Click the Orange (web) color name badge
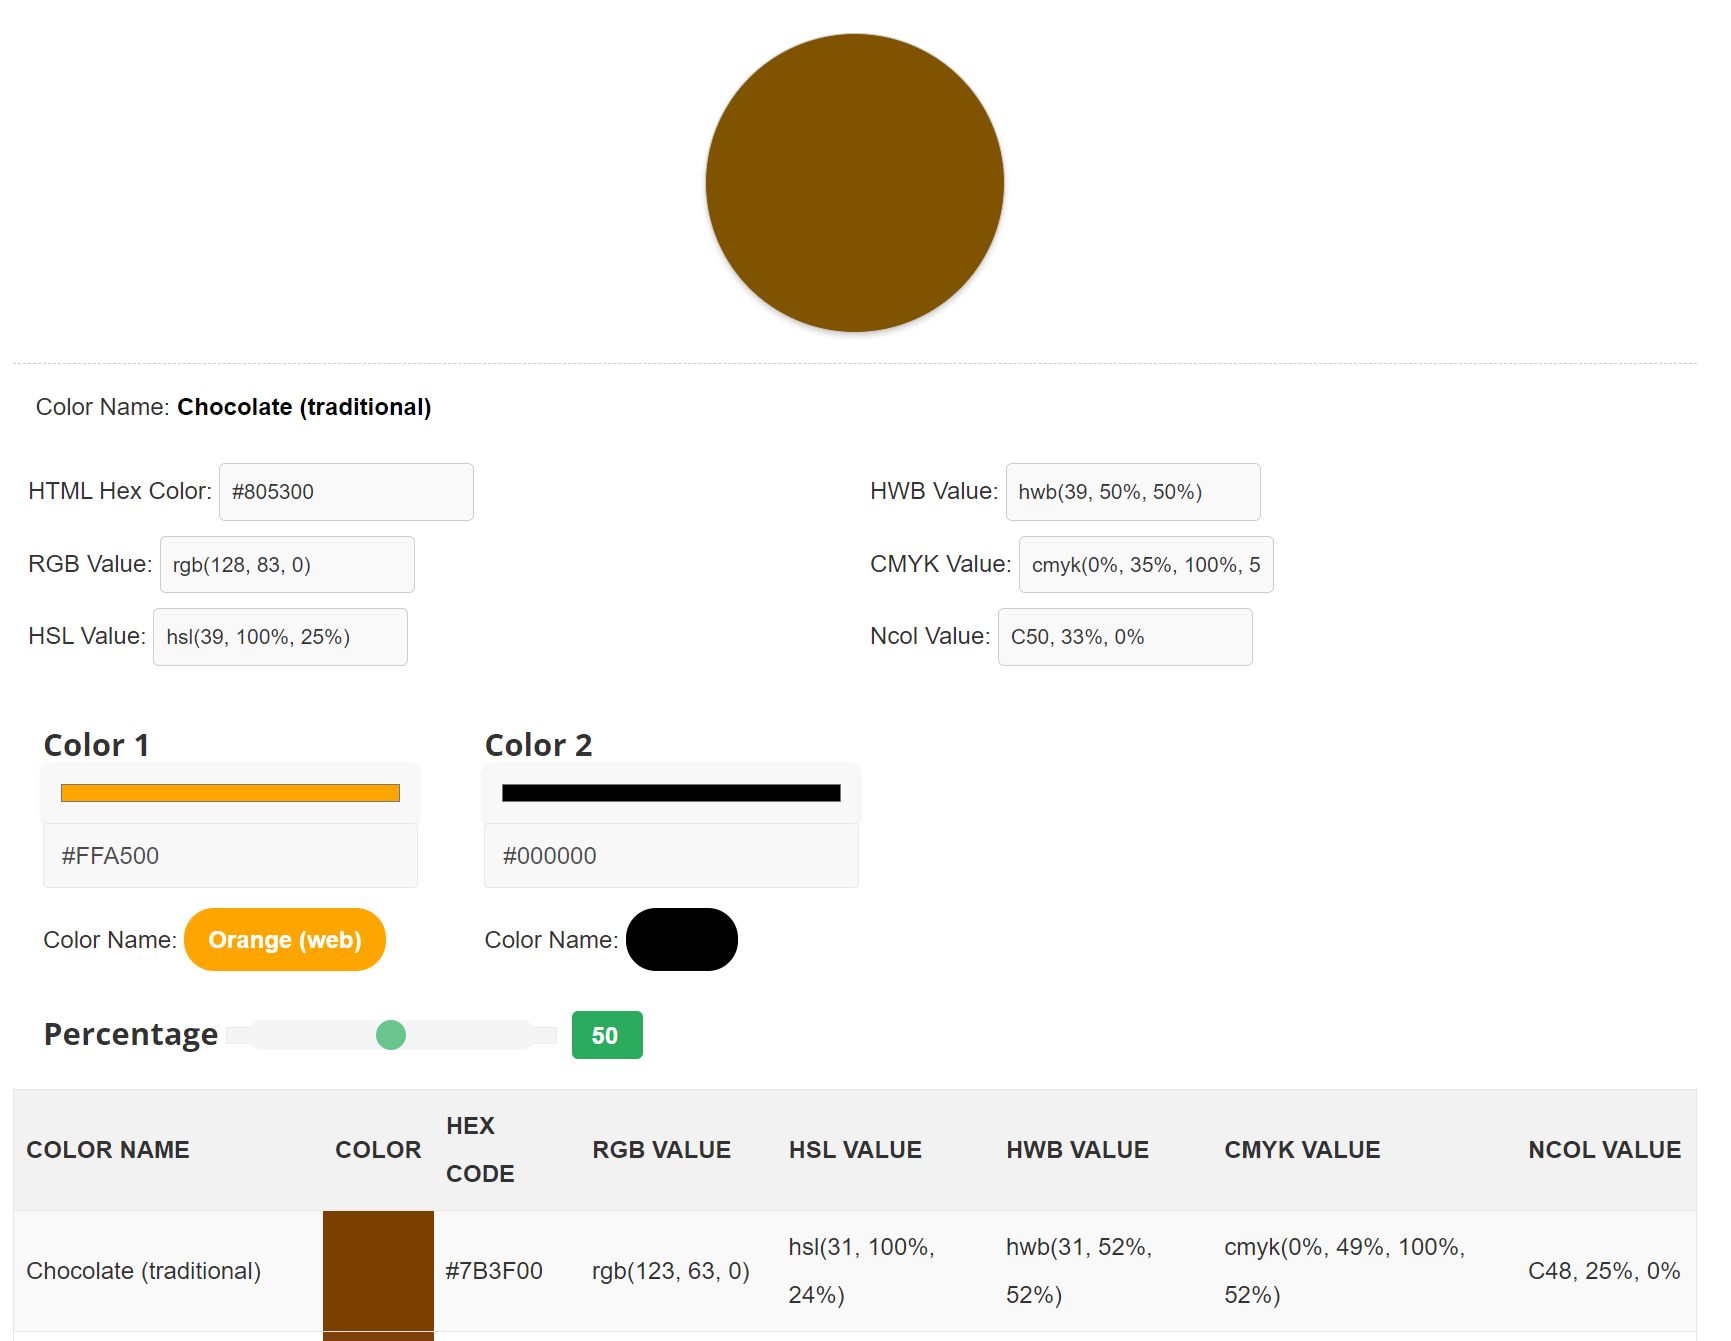This screenshot has height=1341, width=1731. point(285,940)
